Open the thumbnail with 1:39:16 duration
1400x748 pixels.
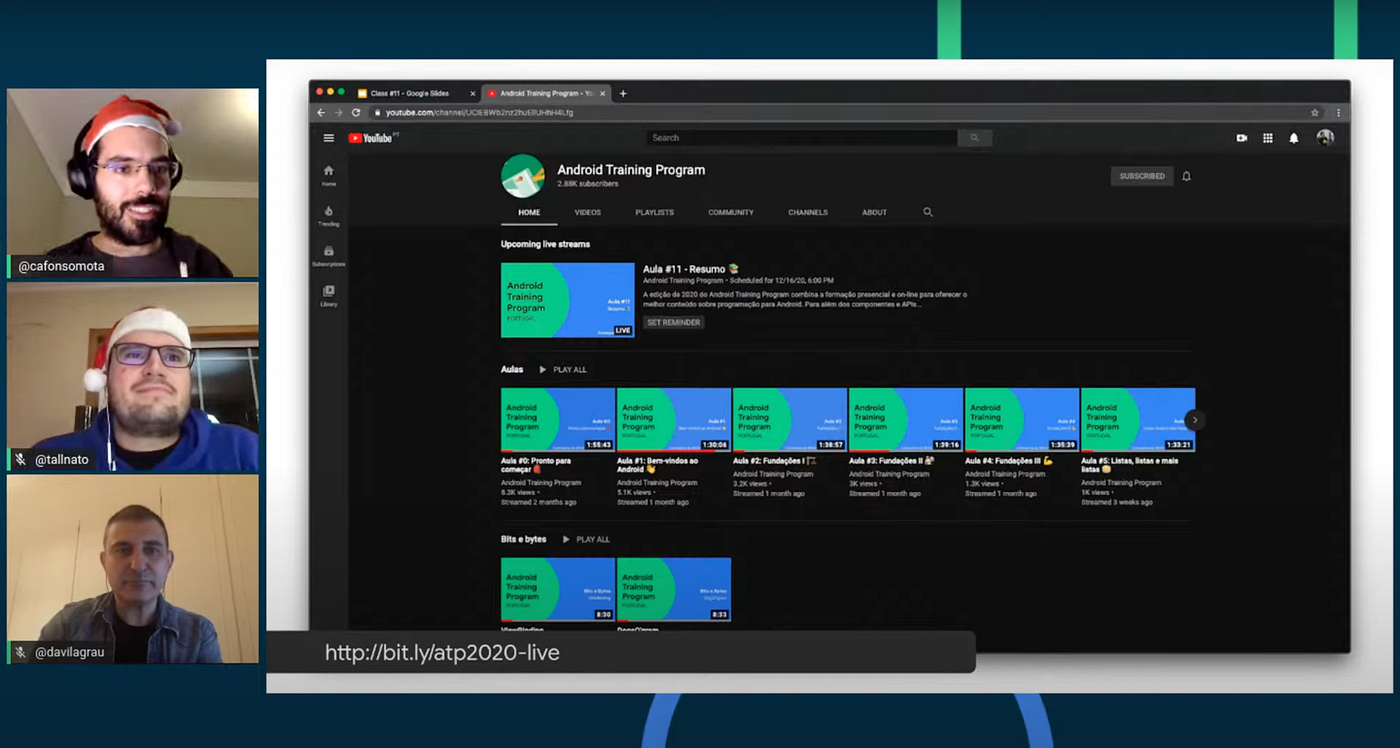point(906,420)
